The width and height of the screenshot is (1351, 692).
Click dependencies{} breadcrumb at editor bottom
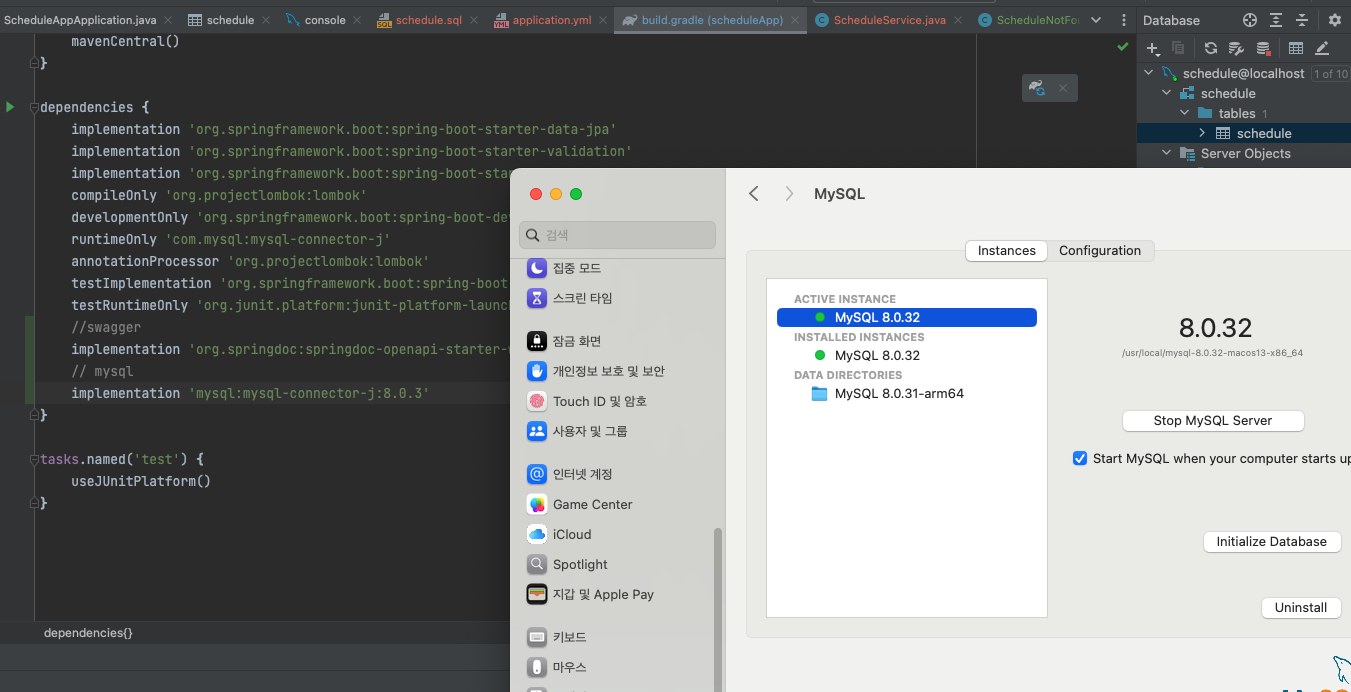88,633
